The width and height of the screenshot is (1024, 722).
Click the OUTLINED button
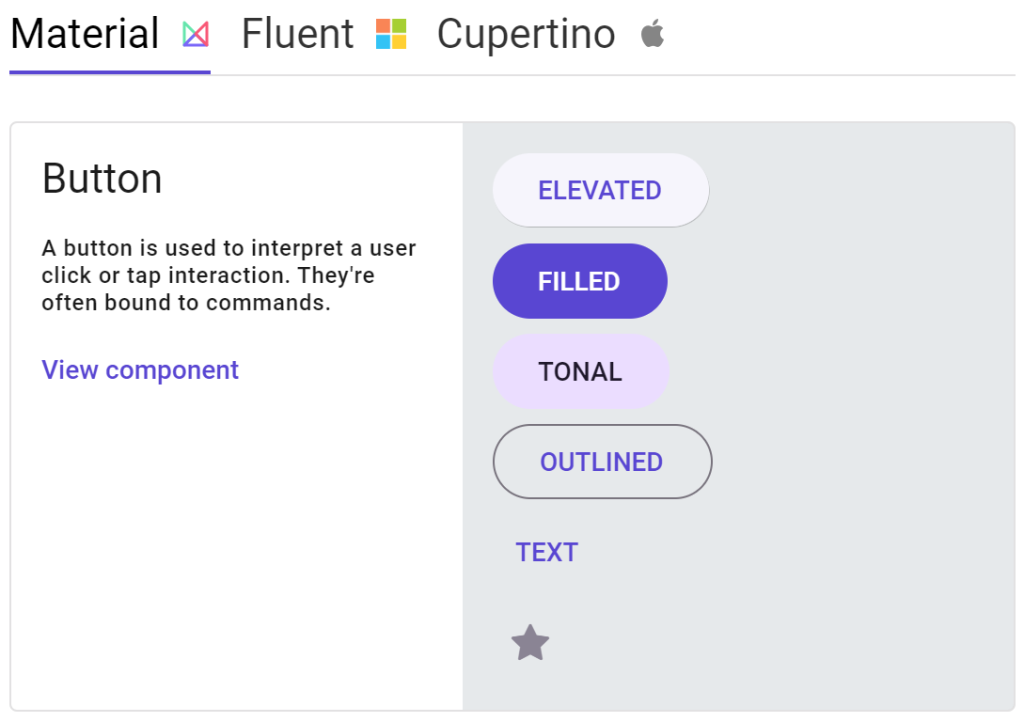tap(602, 462)
